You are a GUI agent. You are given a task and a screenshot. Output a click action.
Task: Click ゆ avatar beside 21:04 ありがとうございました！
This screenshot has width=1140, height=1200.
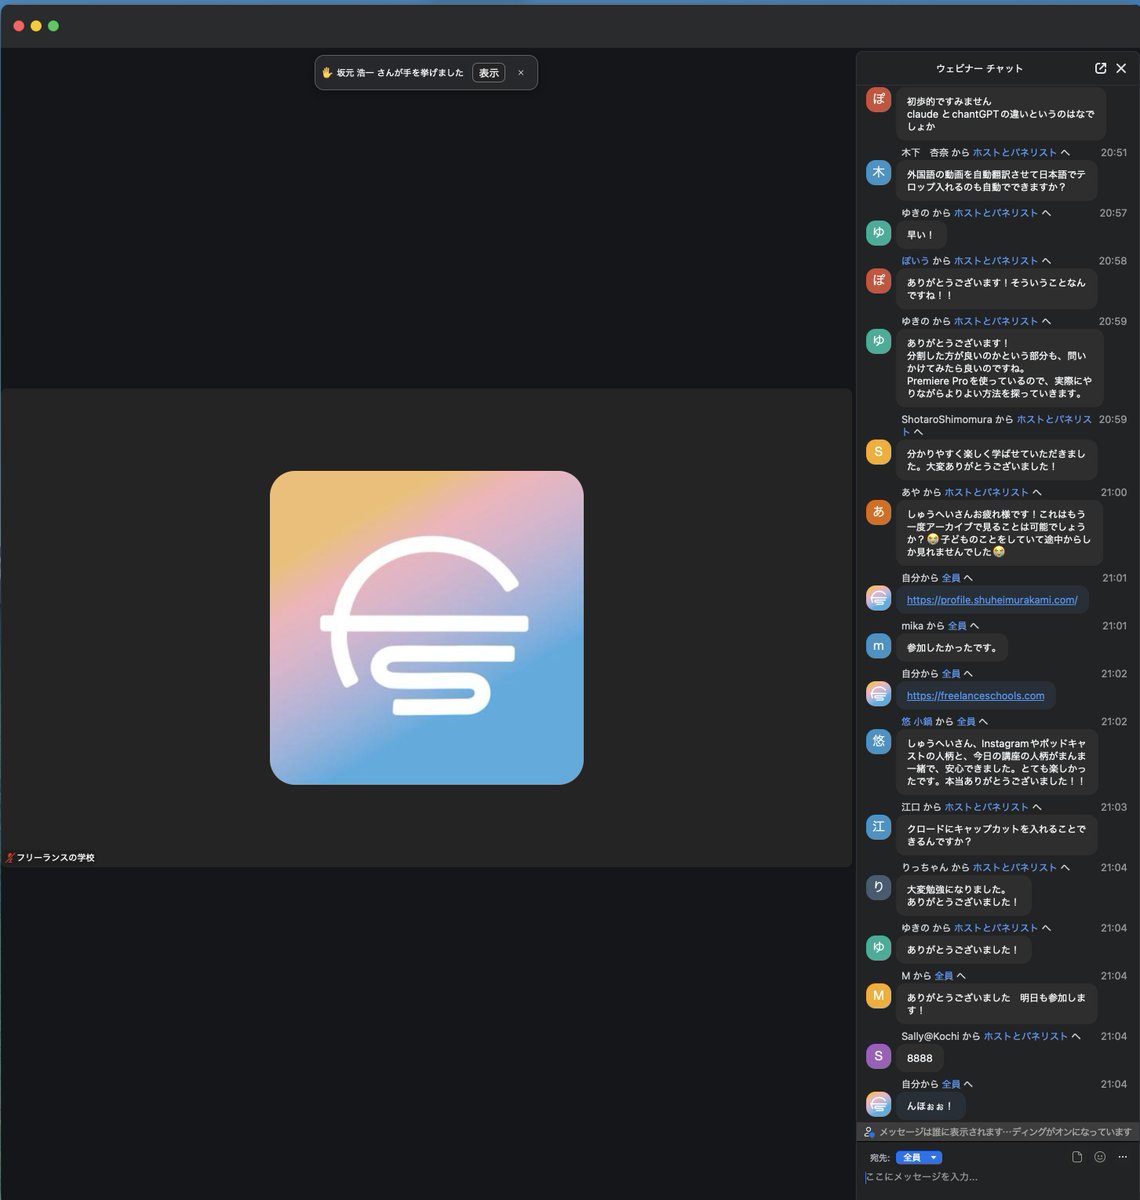pos(878,948)
